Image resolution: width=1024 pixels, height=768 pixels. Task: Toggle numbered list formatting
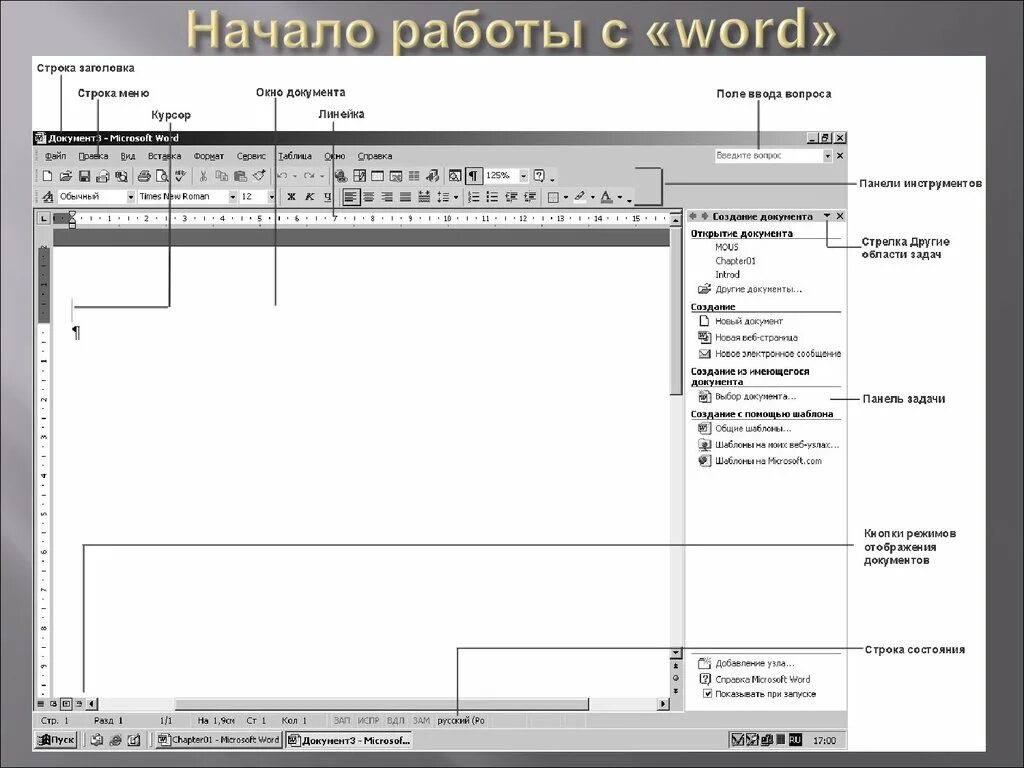(474, 197)
